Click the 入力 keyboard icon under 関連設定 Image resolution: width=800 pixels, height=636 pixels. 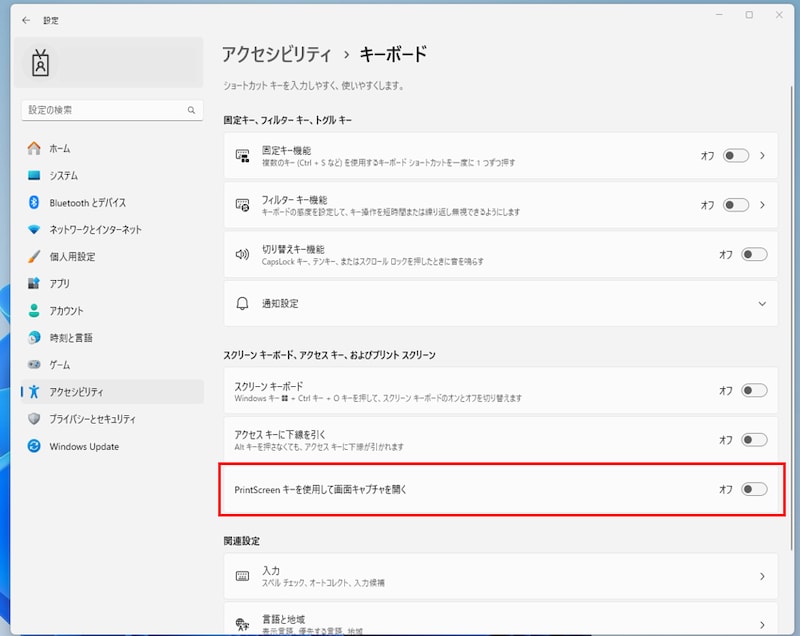click(x=241, y=575)
